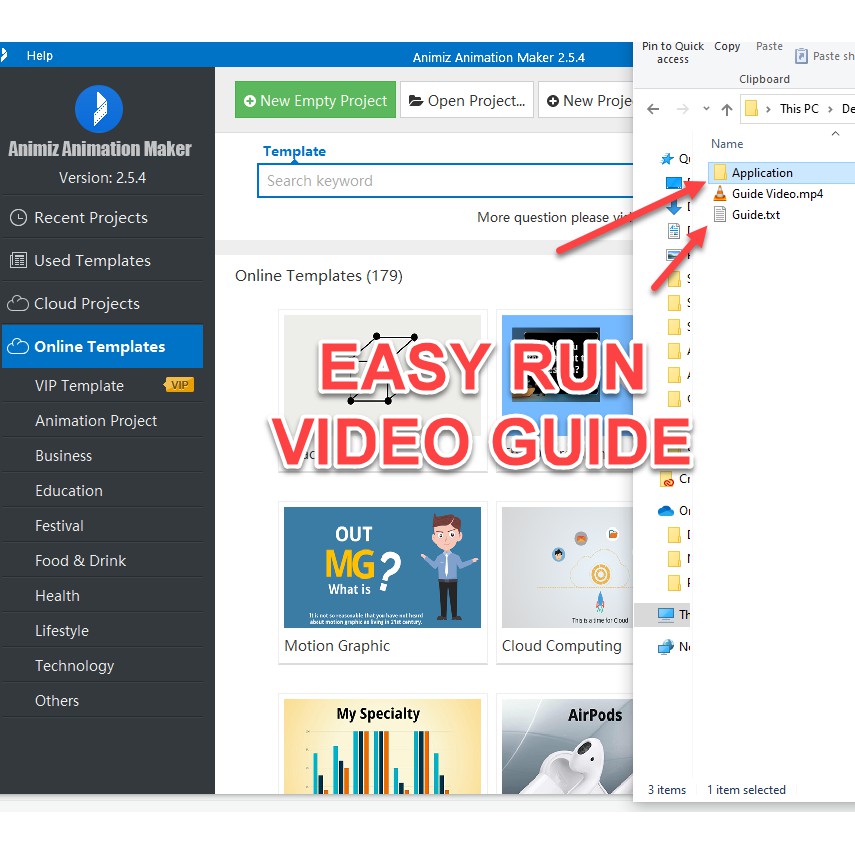
Task: Open the Help menu
Action: [x=40, y=56]
